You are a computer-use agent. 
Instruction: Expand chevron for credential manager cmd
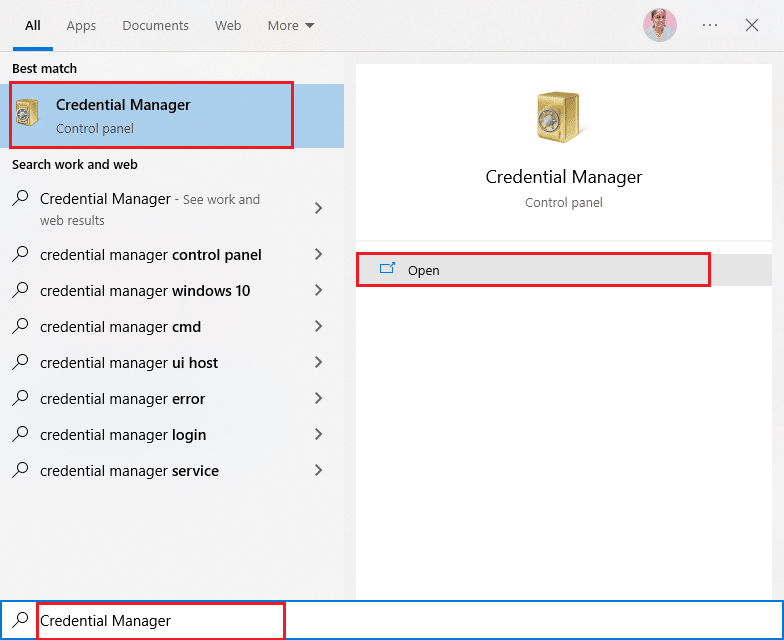tap(318, 326)
